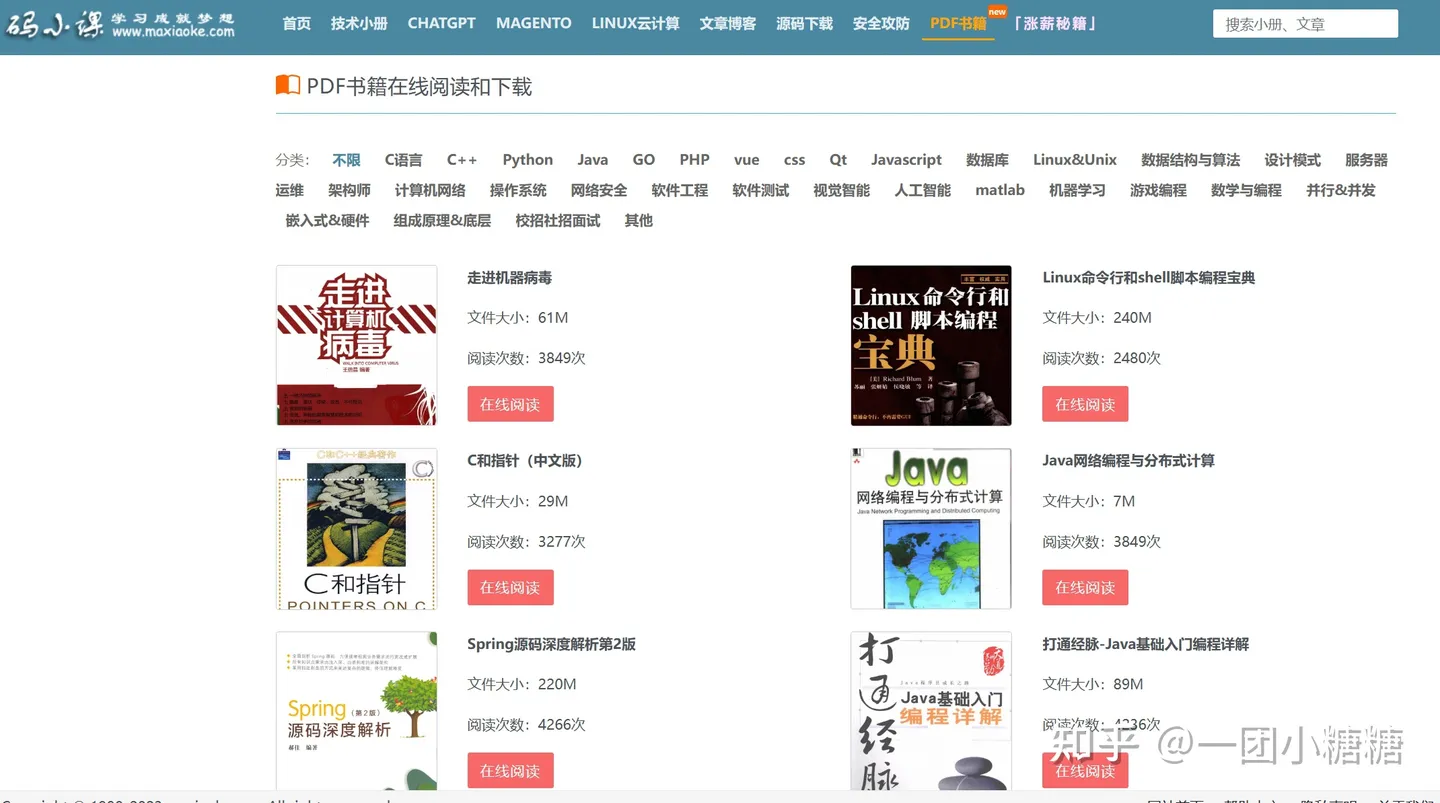
Task: Filter by 运维 category
Action: coord(290,190)
